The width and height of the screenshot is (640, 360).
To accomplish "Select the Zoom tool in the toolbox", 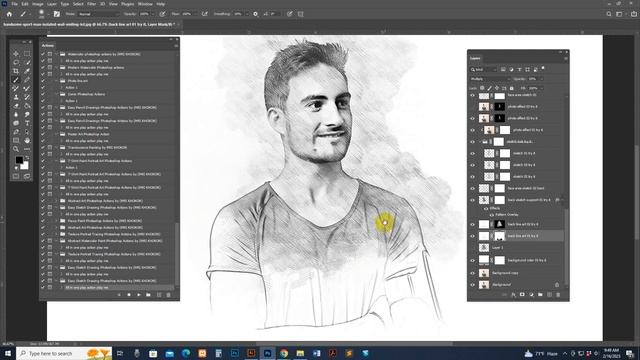I will (x=16, y=149).
